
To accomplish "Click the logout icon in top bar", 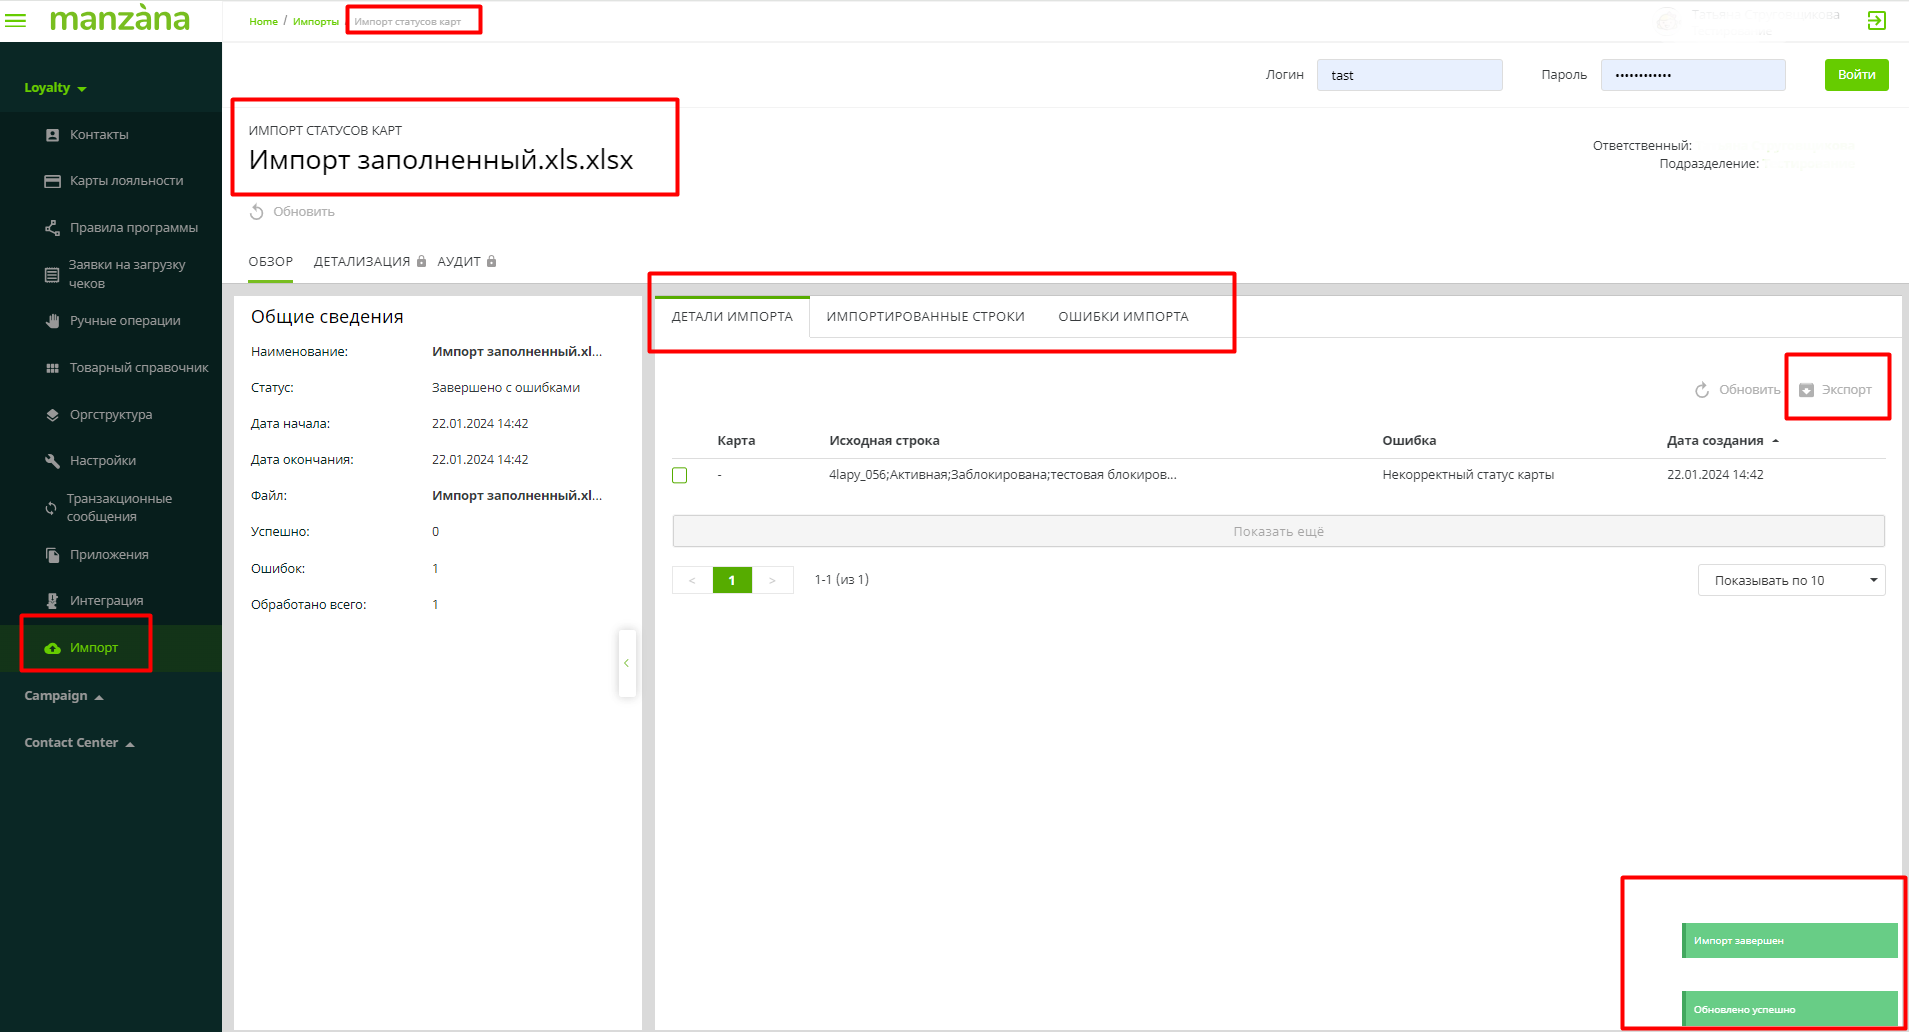I will pyautogui.click(x=1876, y=20).
